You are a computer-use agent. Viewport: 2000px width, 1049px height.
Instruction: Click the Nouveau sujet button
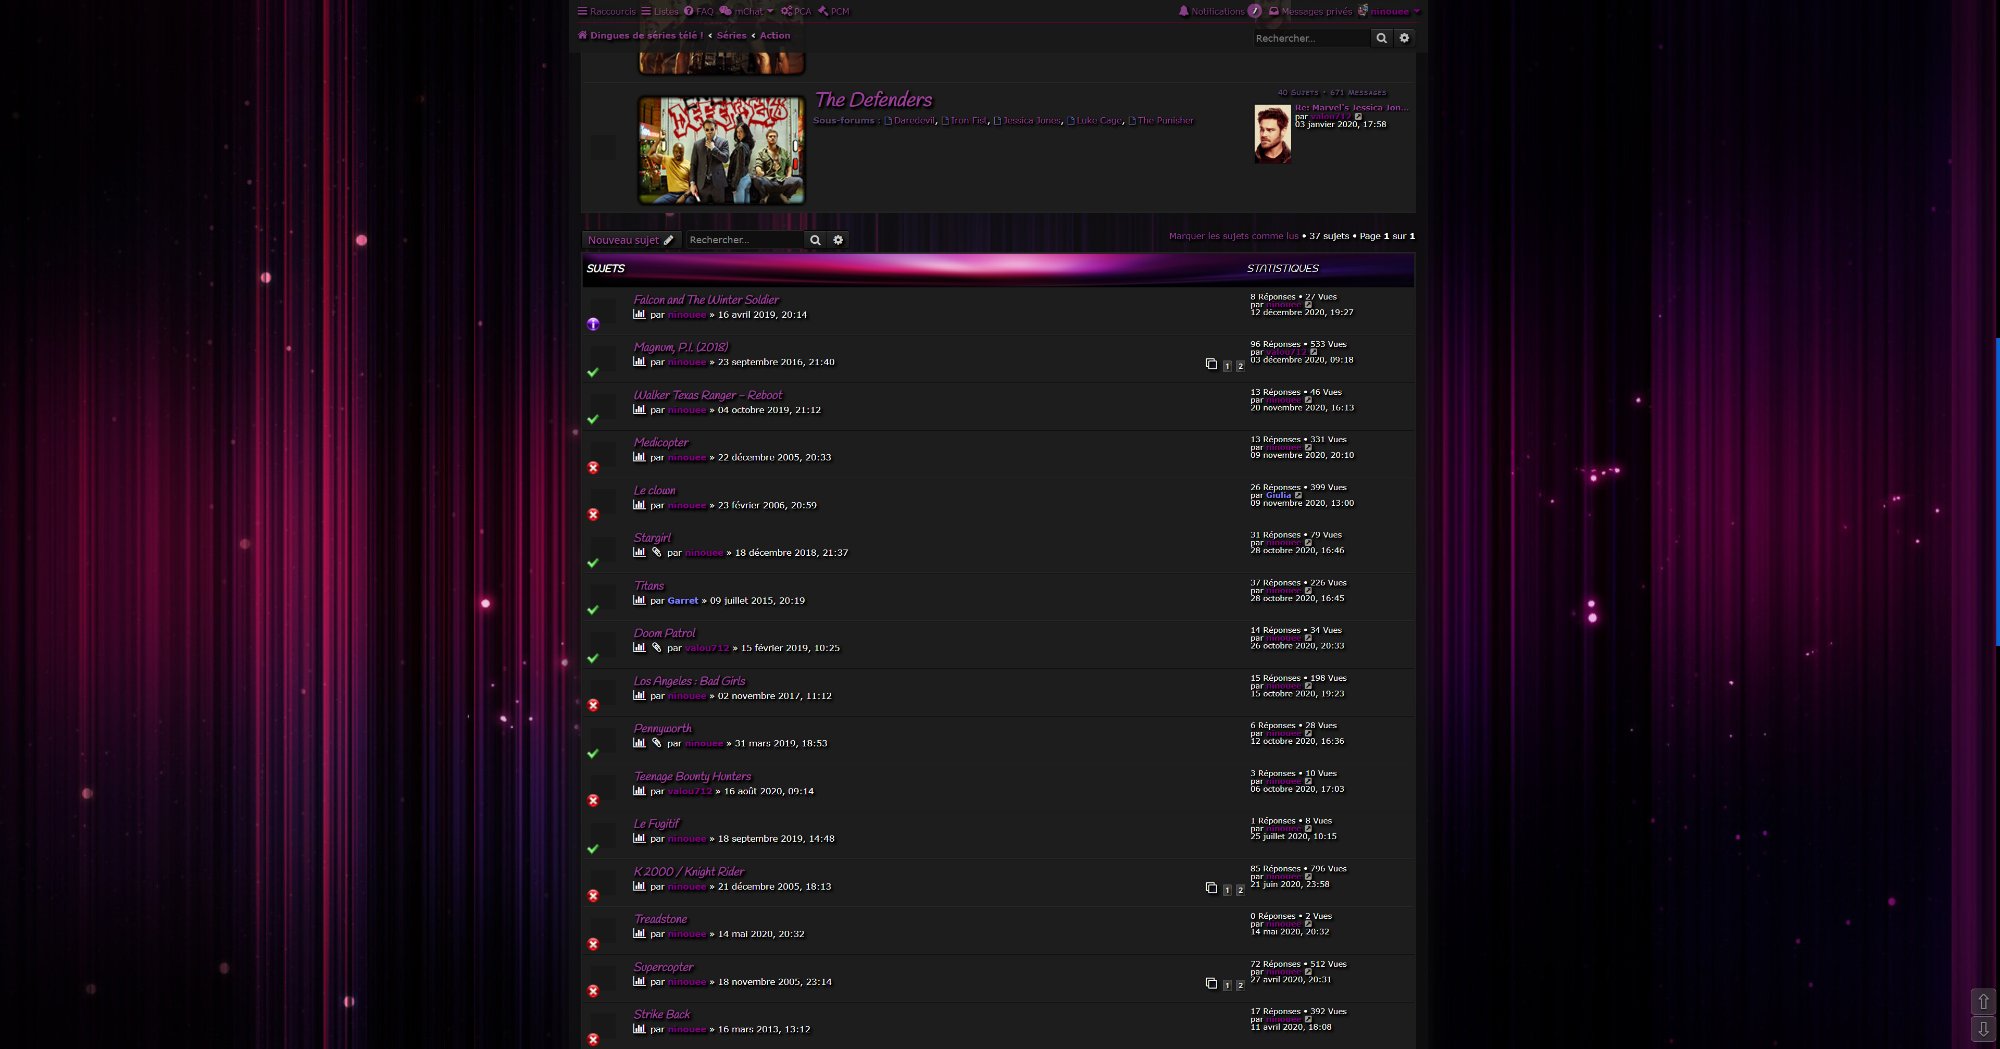pos(631,240)
